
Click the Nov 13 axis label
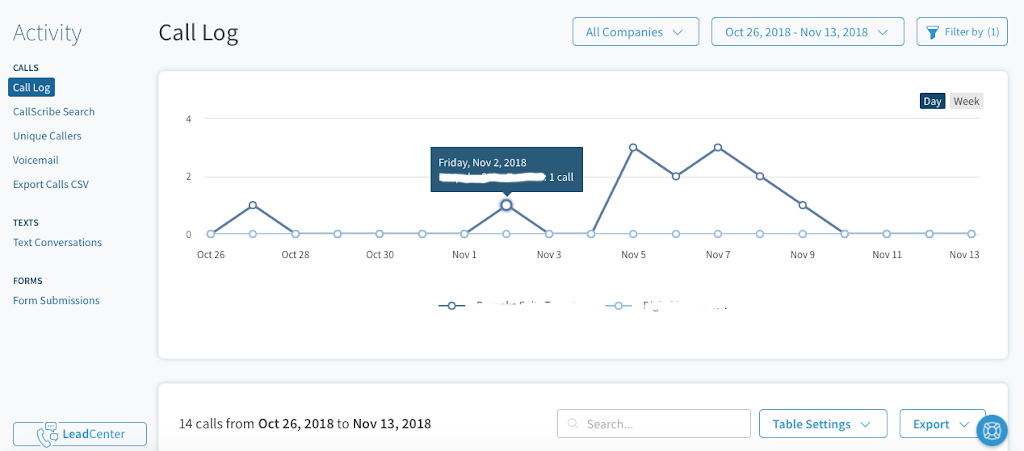tap(965, 255)
